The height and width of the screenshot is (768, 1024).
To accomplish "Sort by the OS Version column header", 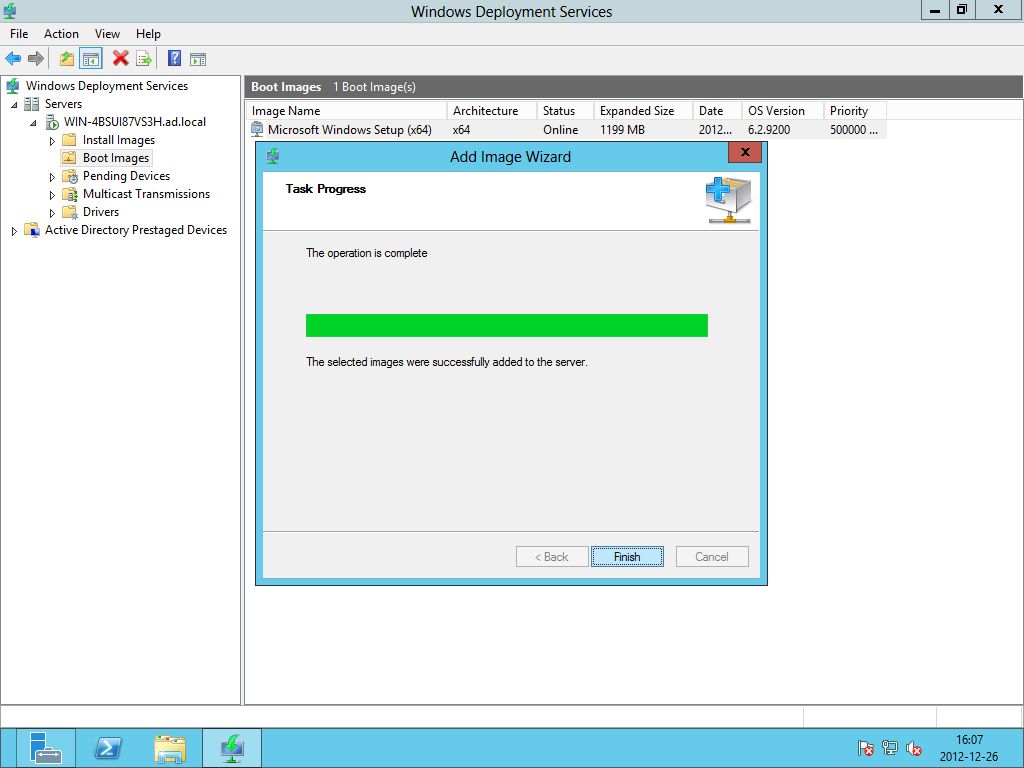I will coord(782,110).
